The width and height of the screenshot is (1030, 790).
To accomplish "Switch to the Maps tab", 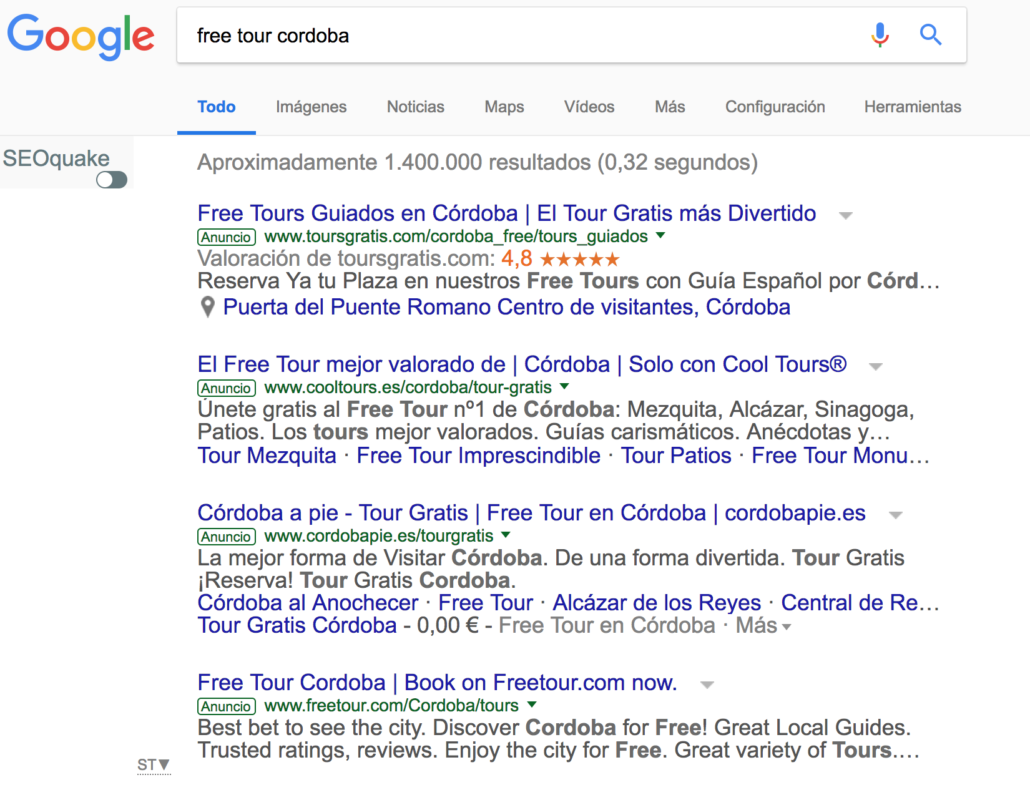I will (x=504, y=107).
